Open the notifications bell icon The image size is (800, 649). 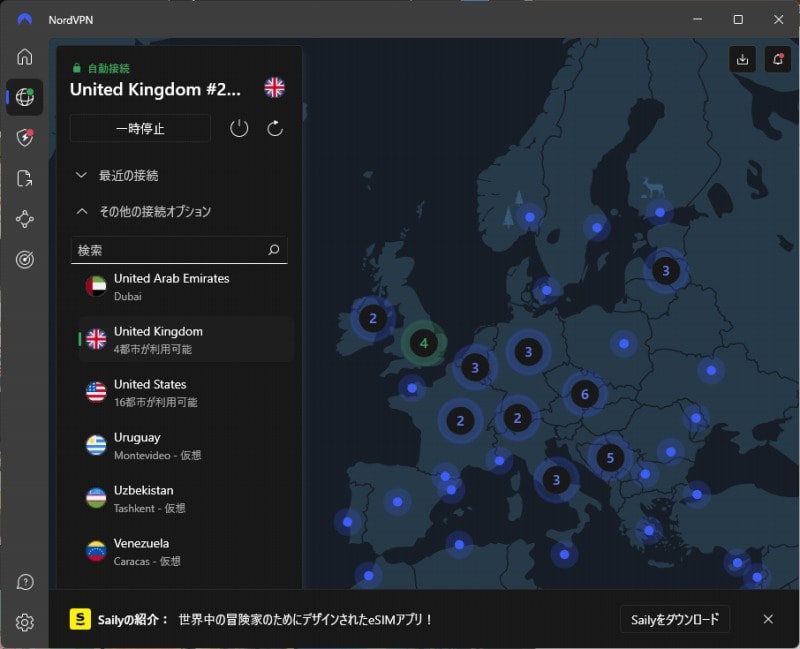[x=778, y=59]
